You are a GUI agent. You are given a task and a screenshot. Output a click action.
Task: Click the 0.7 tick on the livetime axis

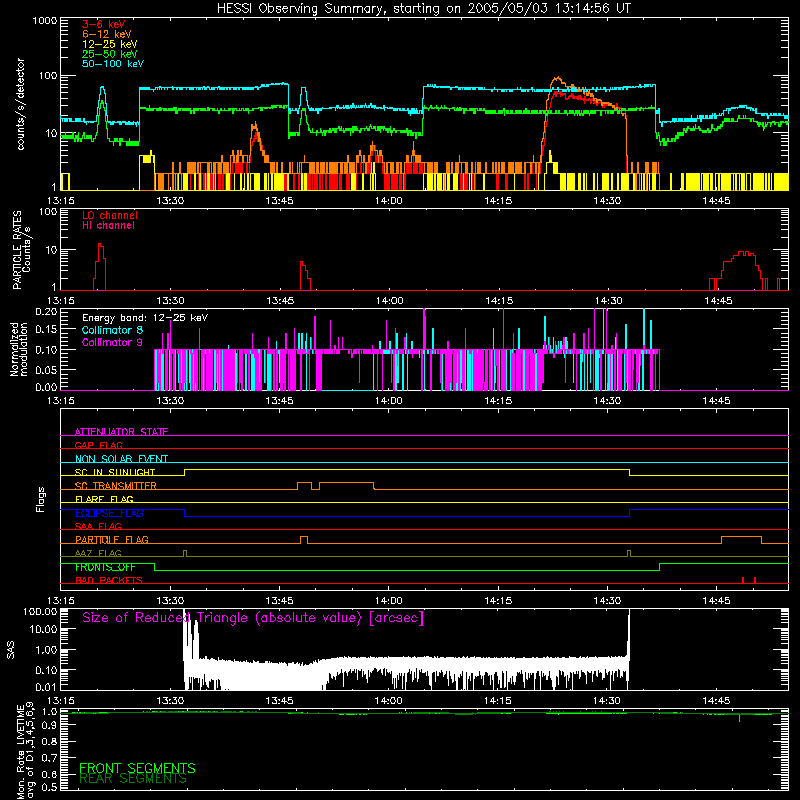pos(49,757)
